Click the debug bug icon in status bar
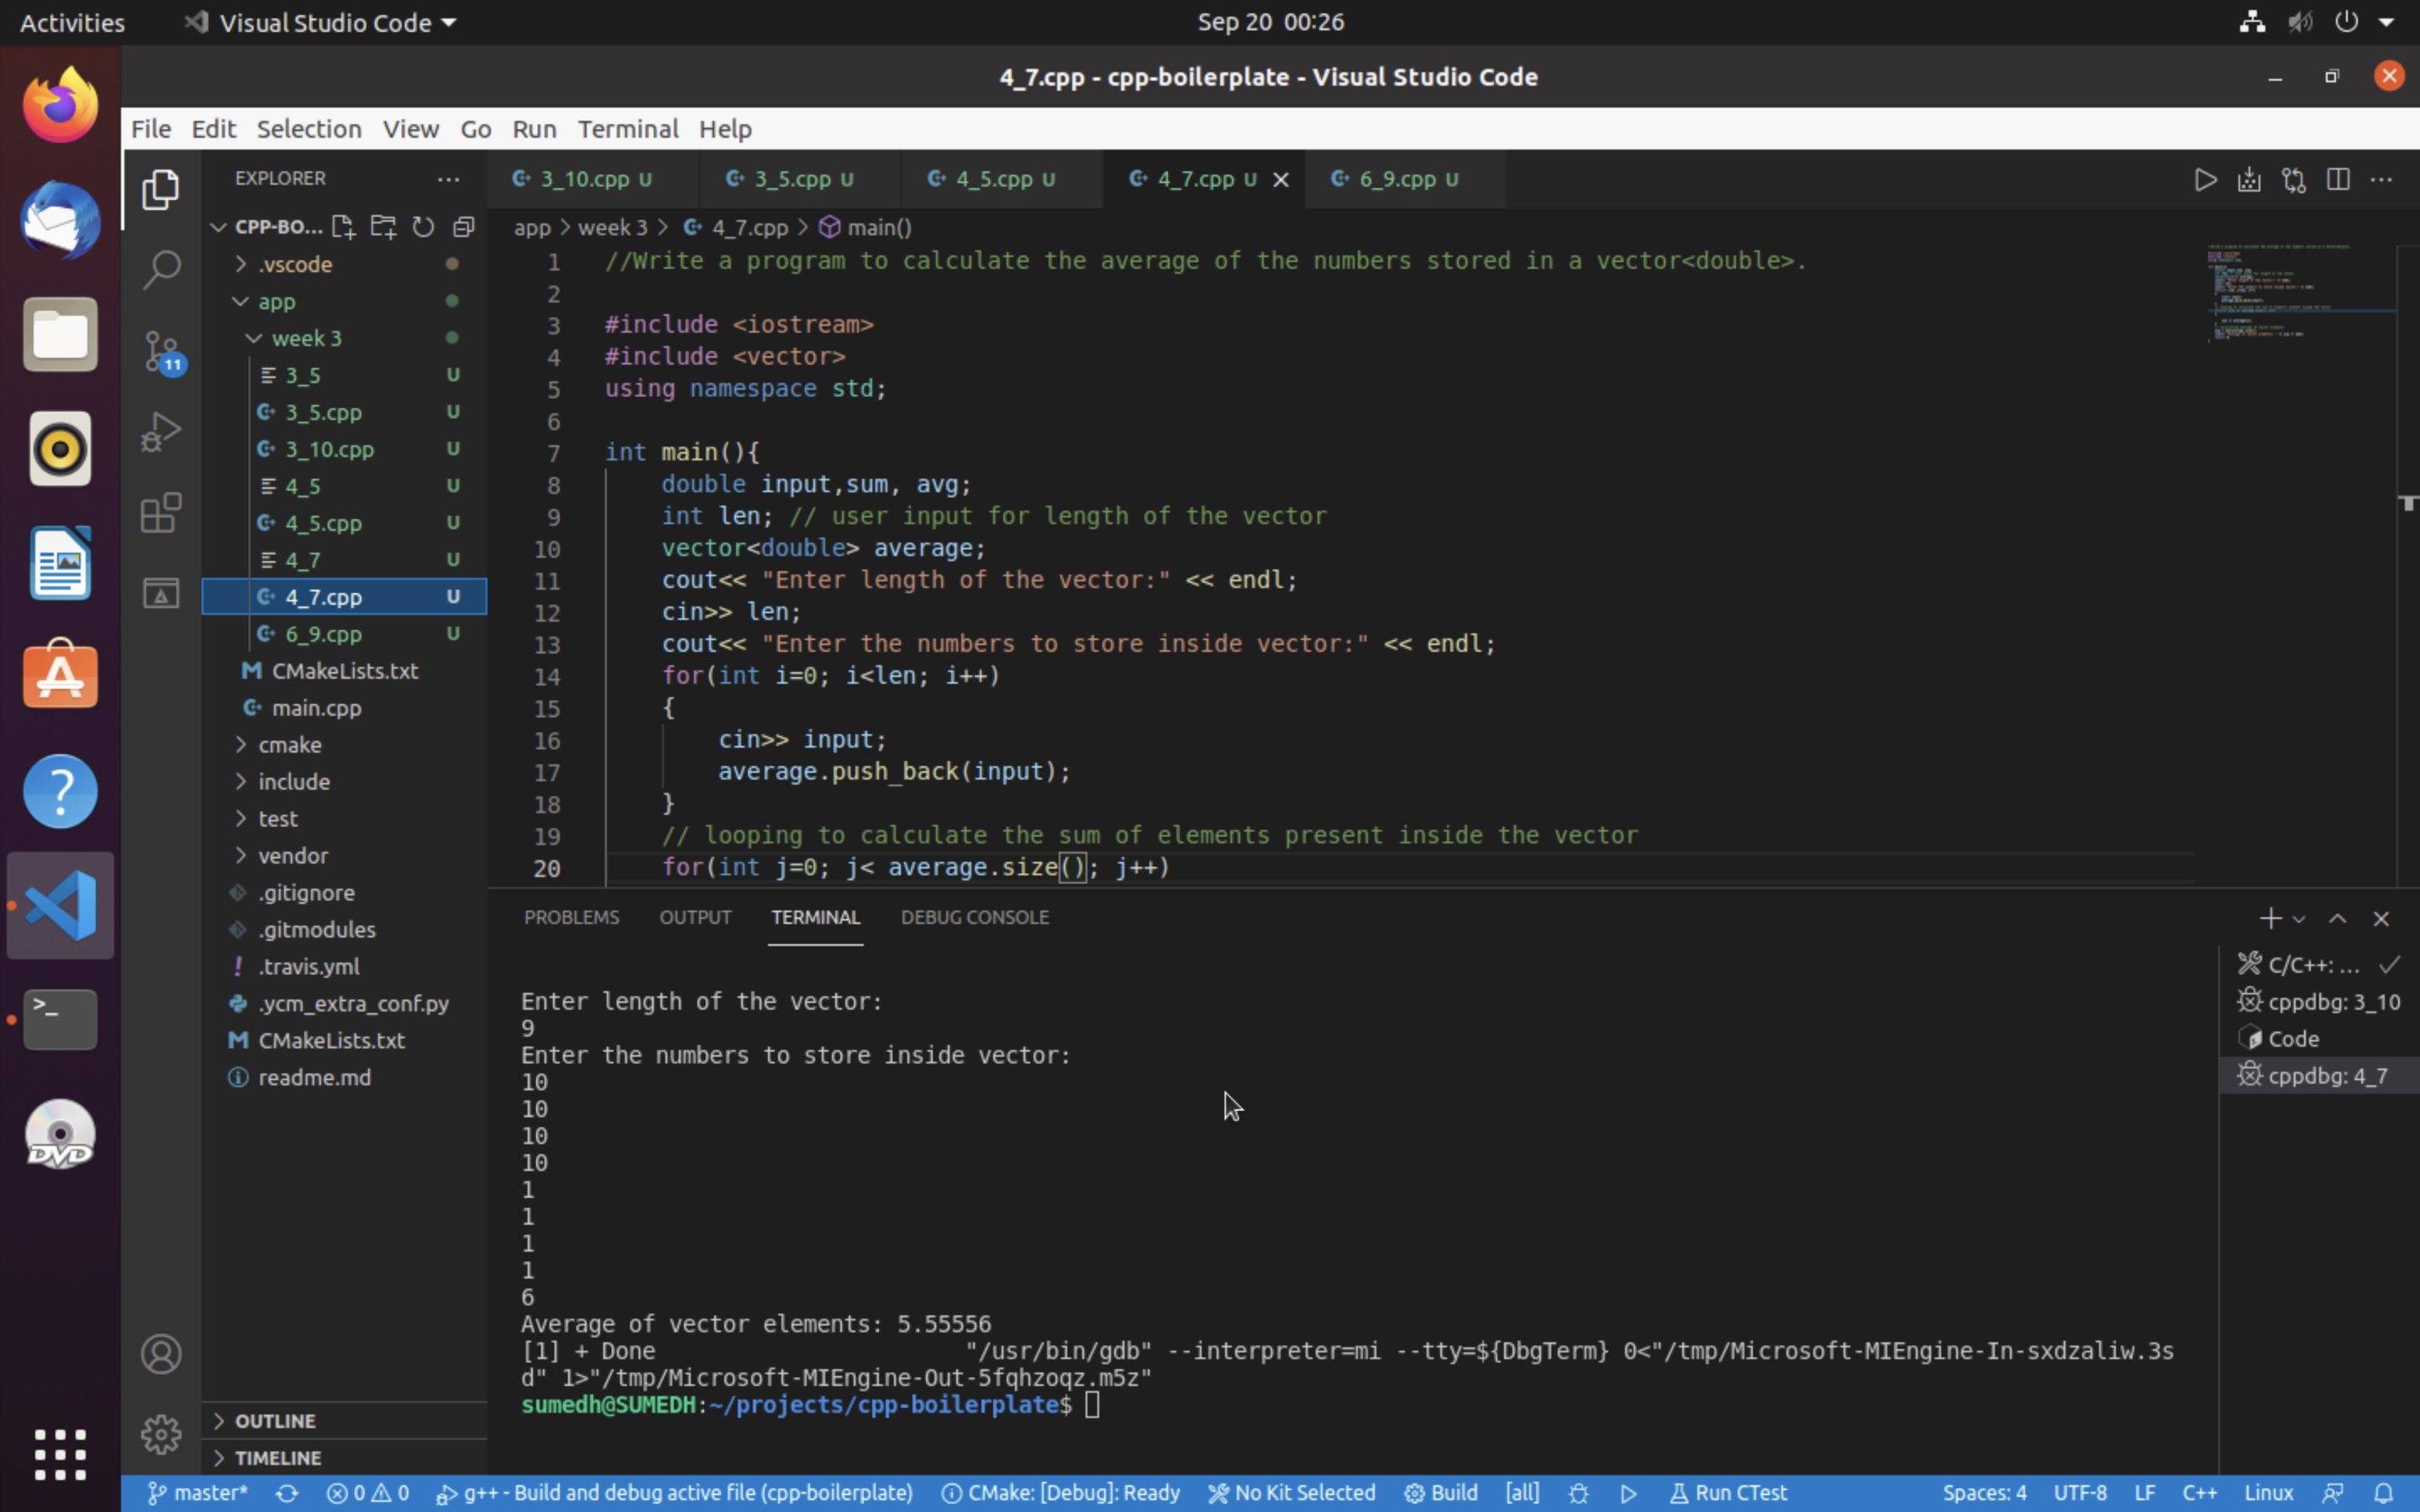The height and width of the screenshot is (1512, 2420). (1579, 1493)
